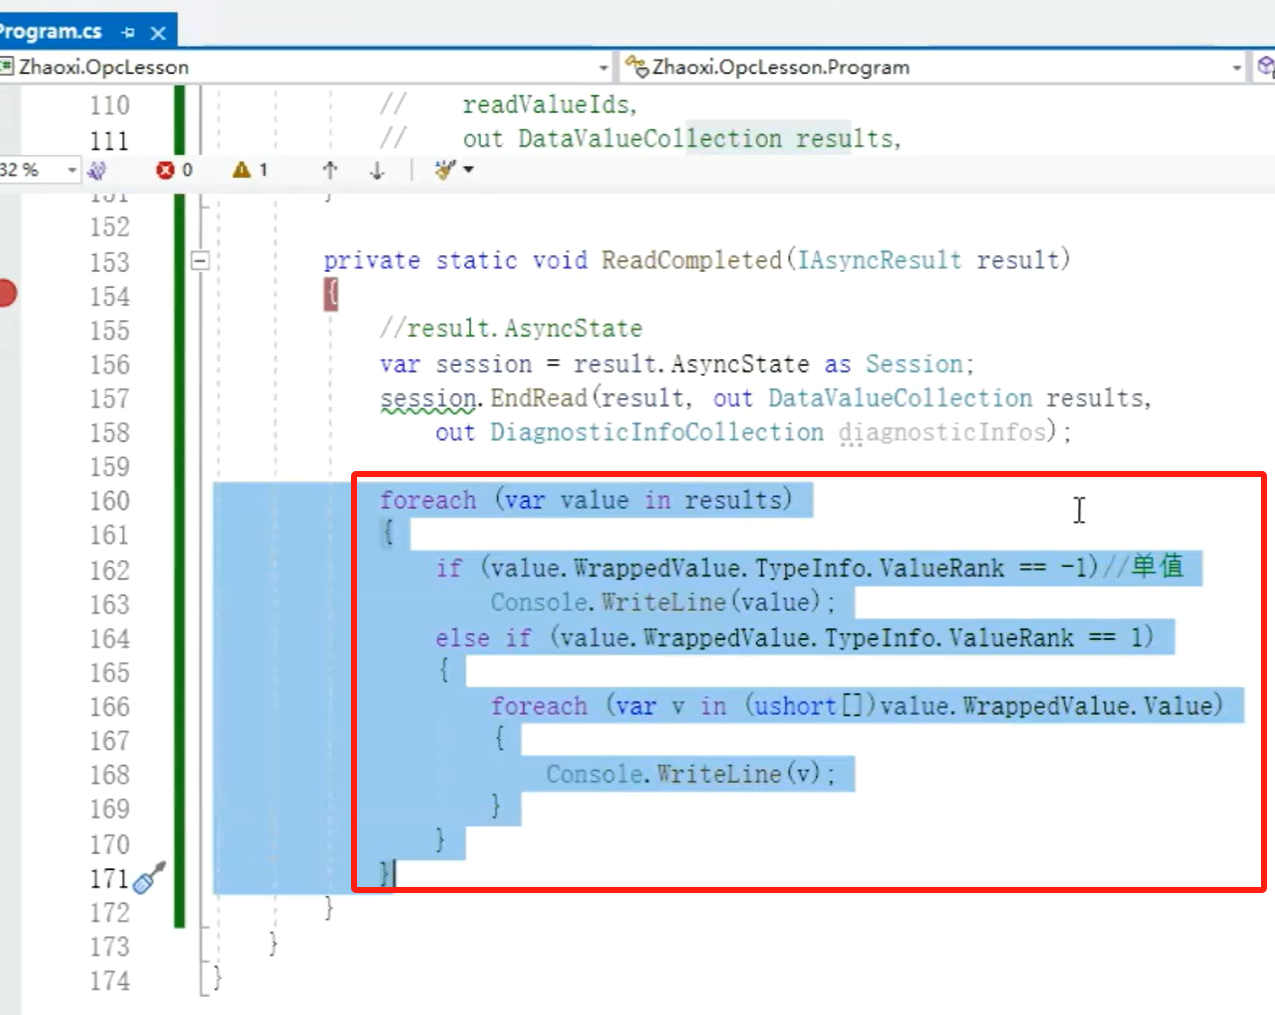Viewport: 1275px width, 1015px height.
Task: Close the Program.cs tab
Action: (158, 33)
